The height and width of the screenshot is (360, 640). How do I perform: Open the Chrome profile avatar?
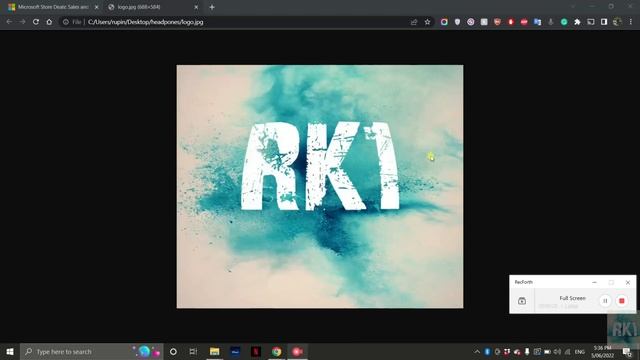click(617, 22)
